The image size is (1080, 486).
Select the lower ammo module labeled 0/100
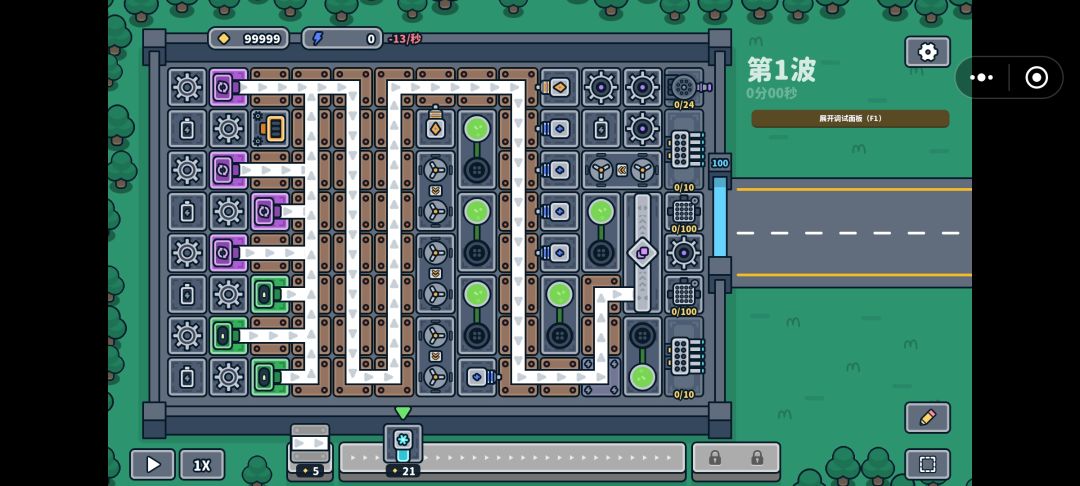point(684,295)
